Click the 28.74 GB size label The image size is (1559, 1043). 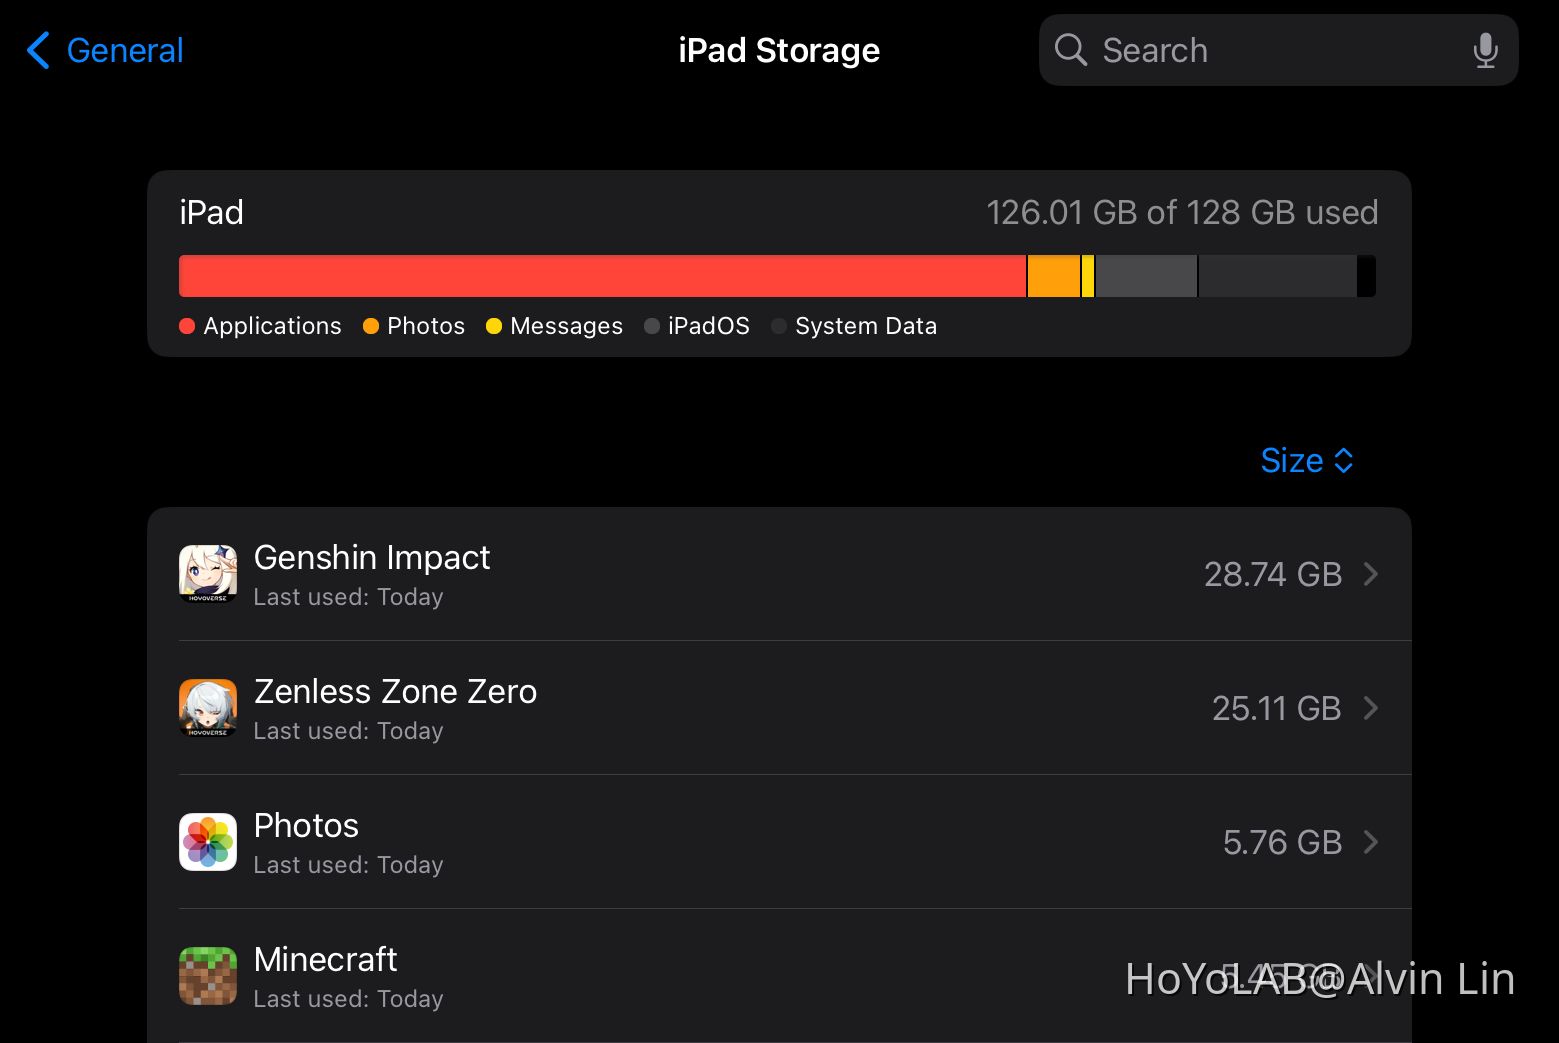click(1272, 574)
